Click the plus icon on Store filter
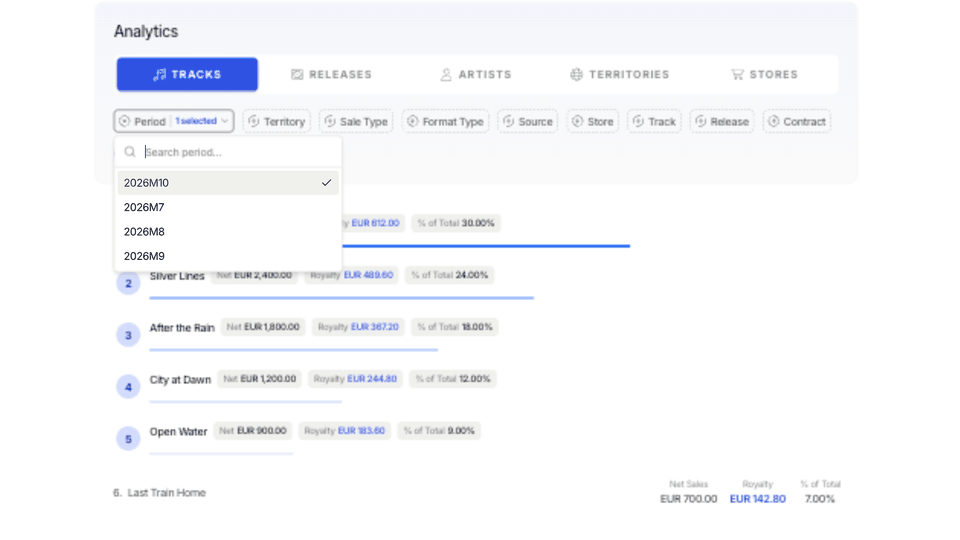The image size is (960, 540). (x=577, y=121)
